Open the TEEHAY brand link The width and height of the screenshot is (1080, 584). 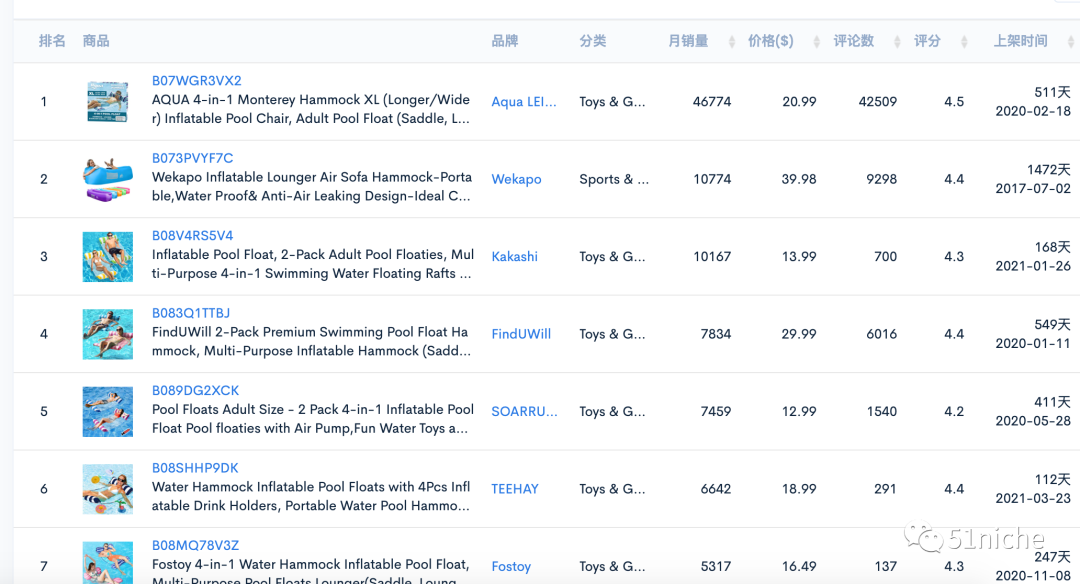click(515, 489)
